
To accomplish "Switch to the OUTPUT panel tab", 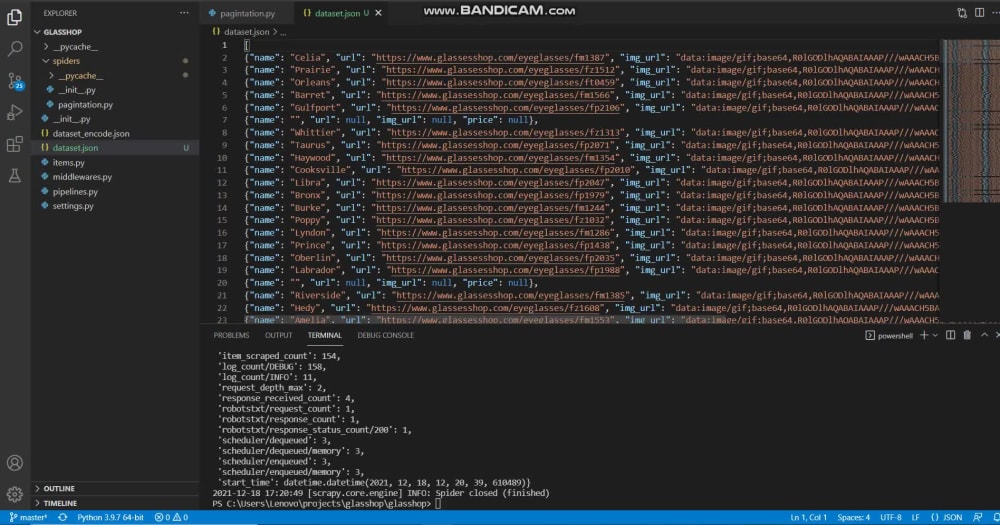I will click(x=278, y=335).
